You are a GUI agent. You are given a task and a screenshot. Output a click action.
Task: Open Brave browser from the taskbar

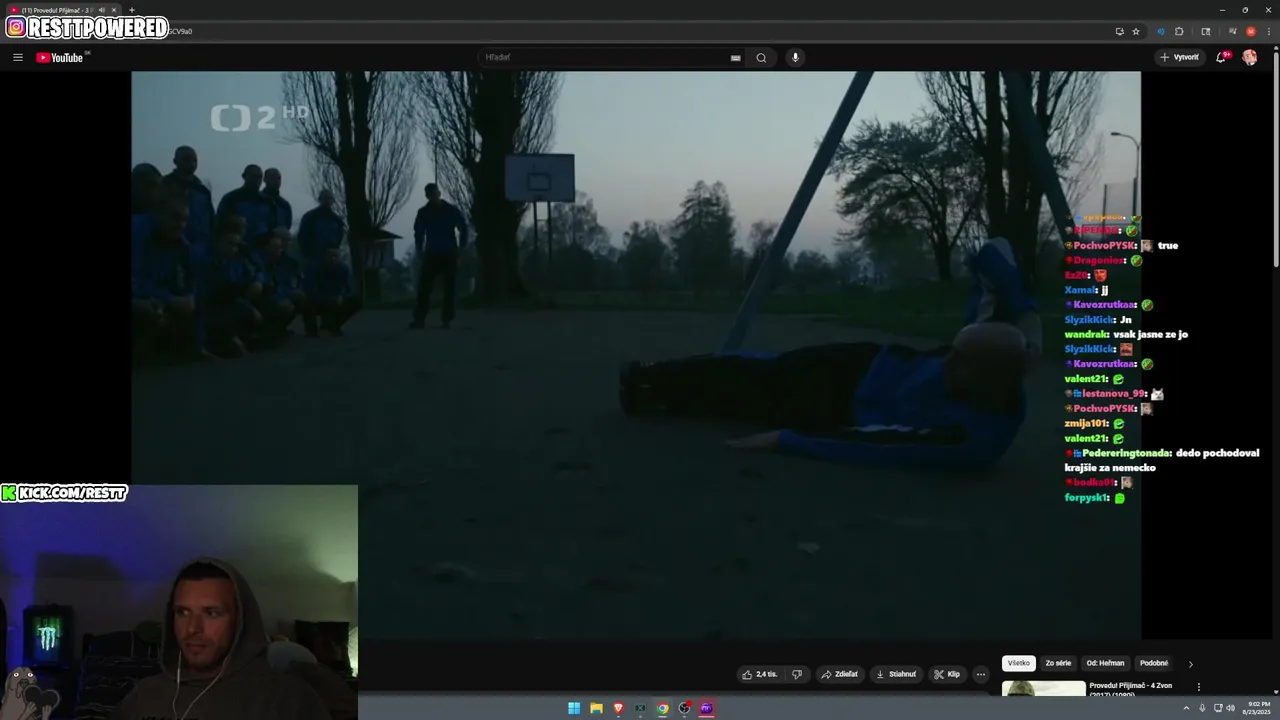click(x=618, y=708)
